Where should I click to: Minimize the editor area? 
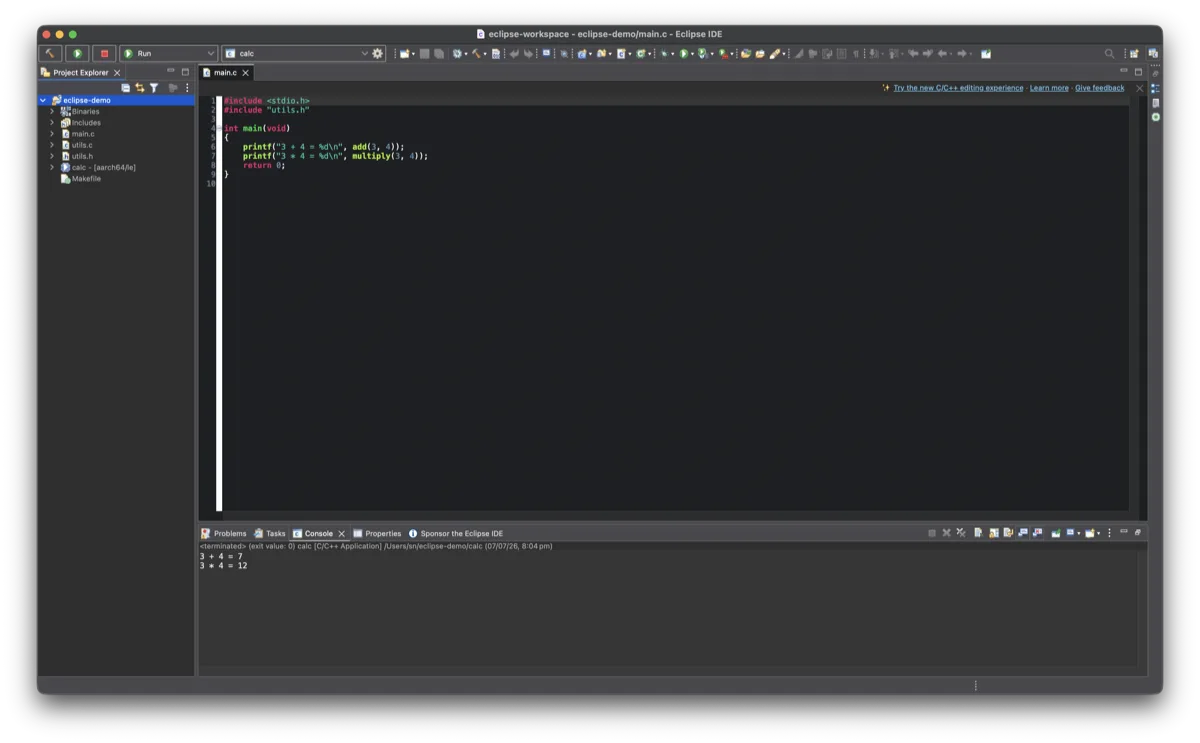point(1124,72)
